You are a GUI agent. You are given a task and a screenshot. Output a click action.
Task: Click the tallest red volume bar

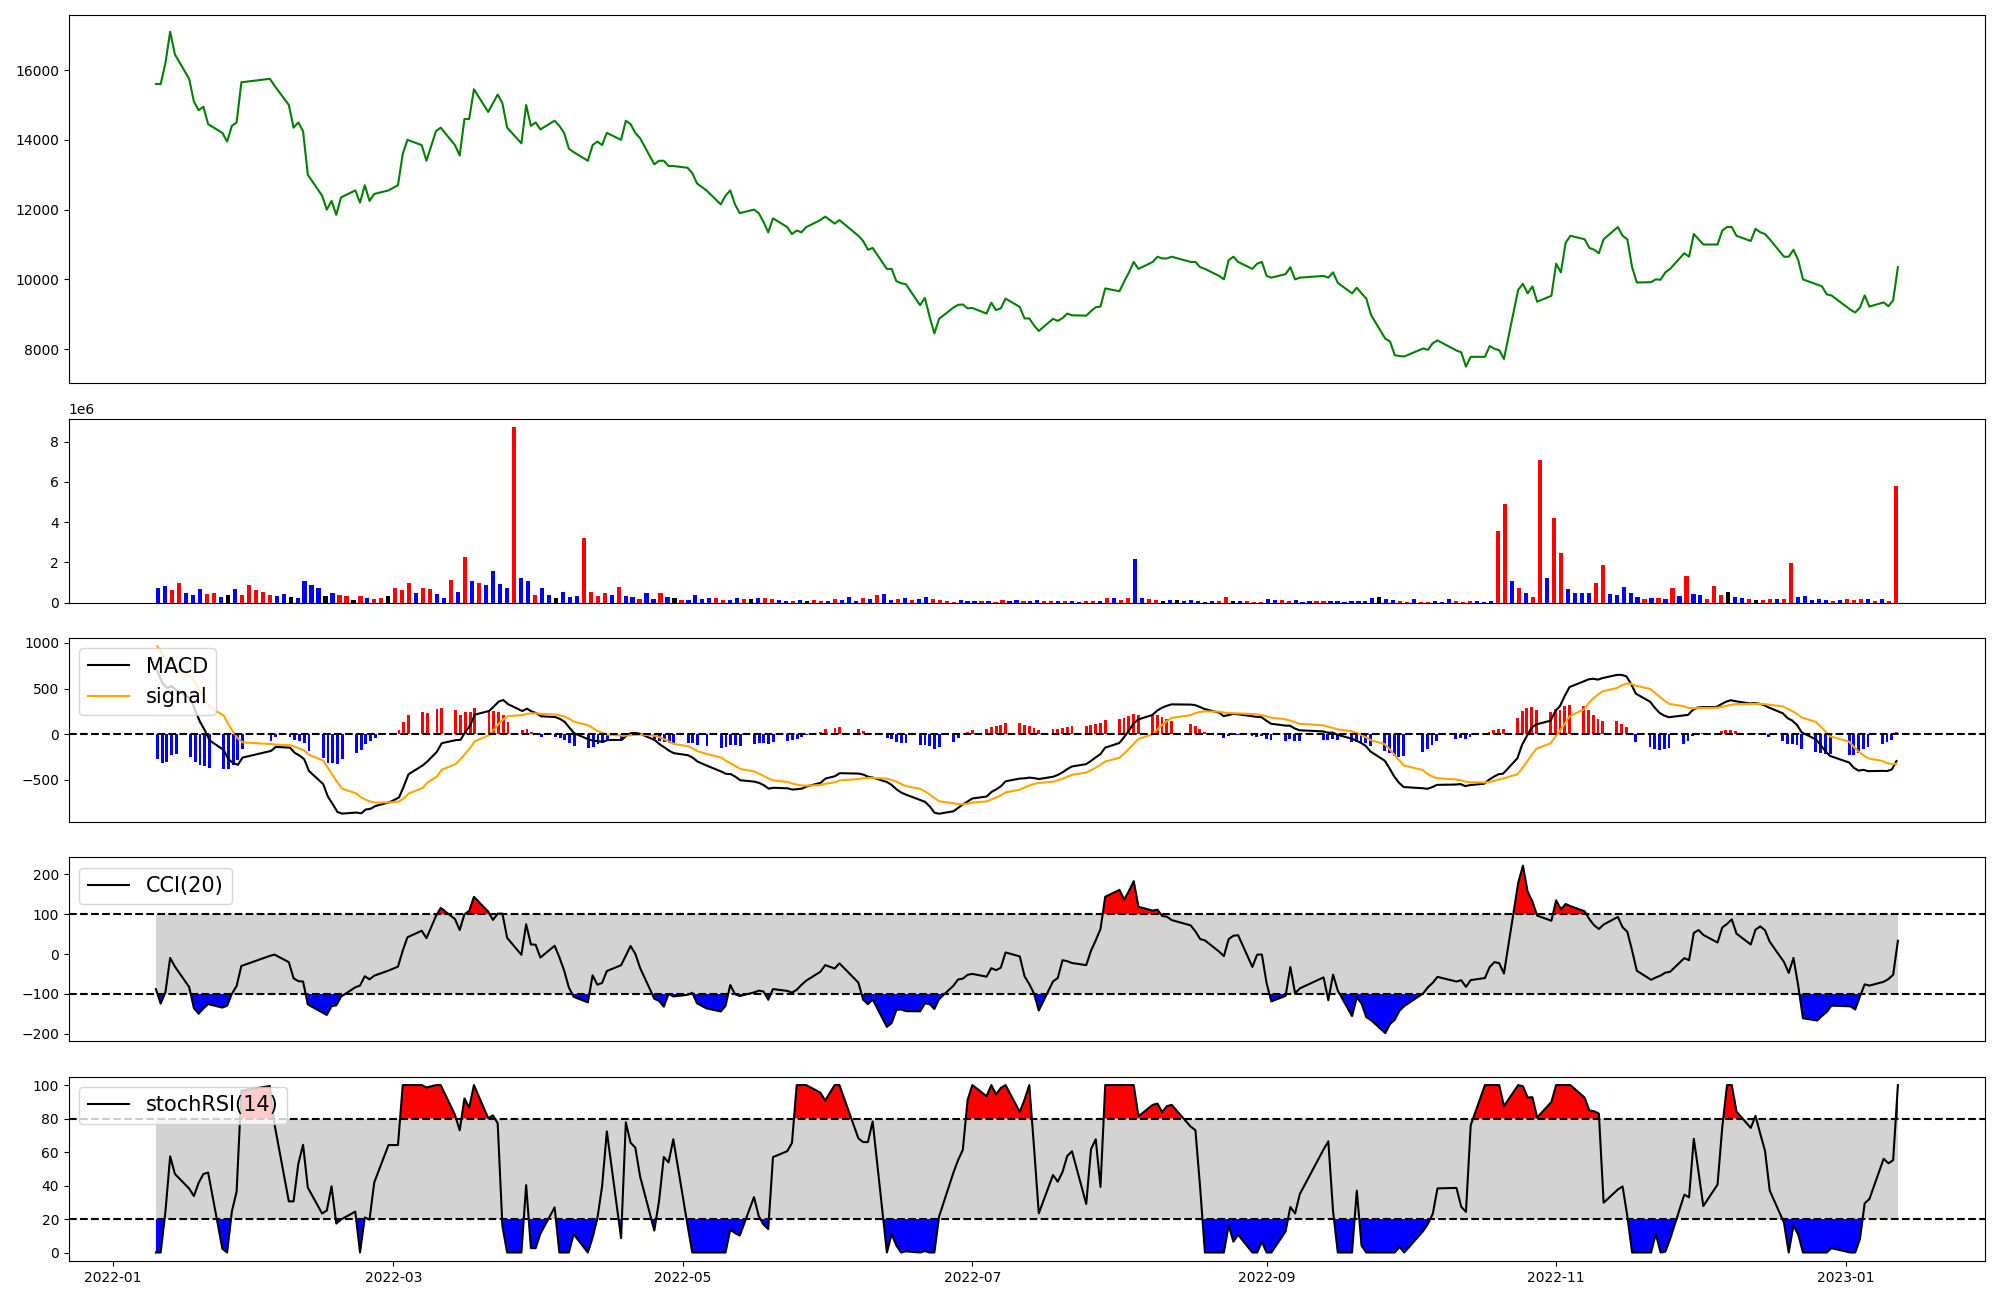click(x=514, y=515)
